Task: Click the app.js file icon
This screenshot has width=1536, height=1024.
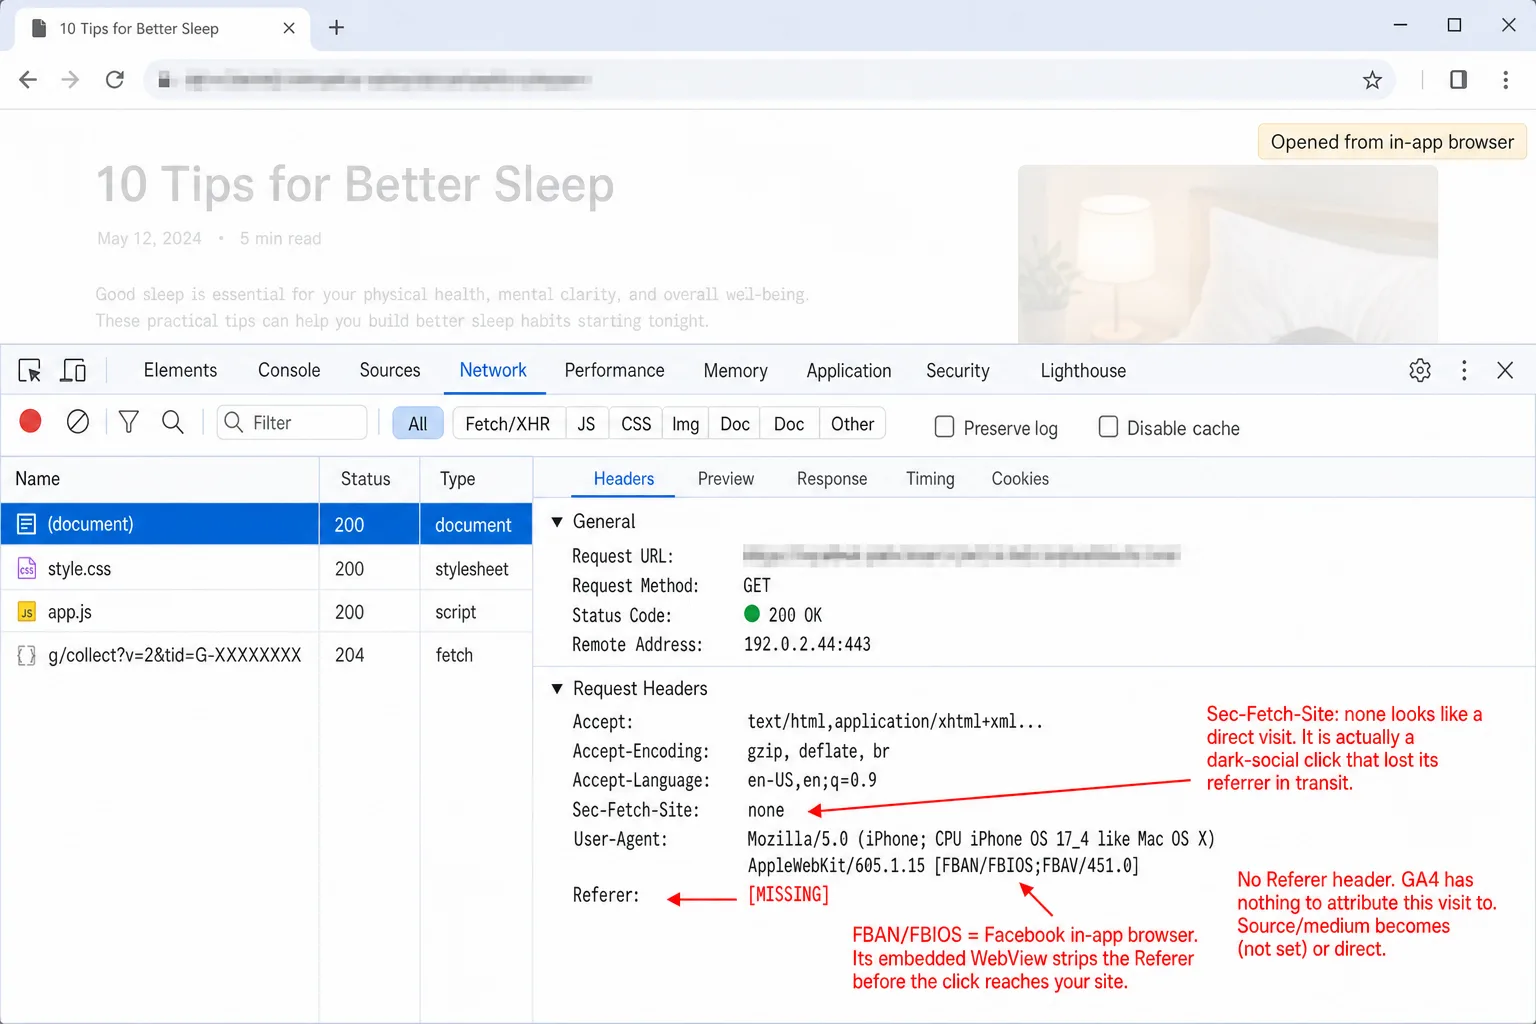Action: click(27, 612)
